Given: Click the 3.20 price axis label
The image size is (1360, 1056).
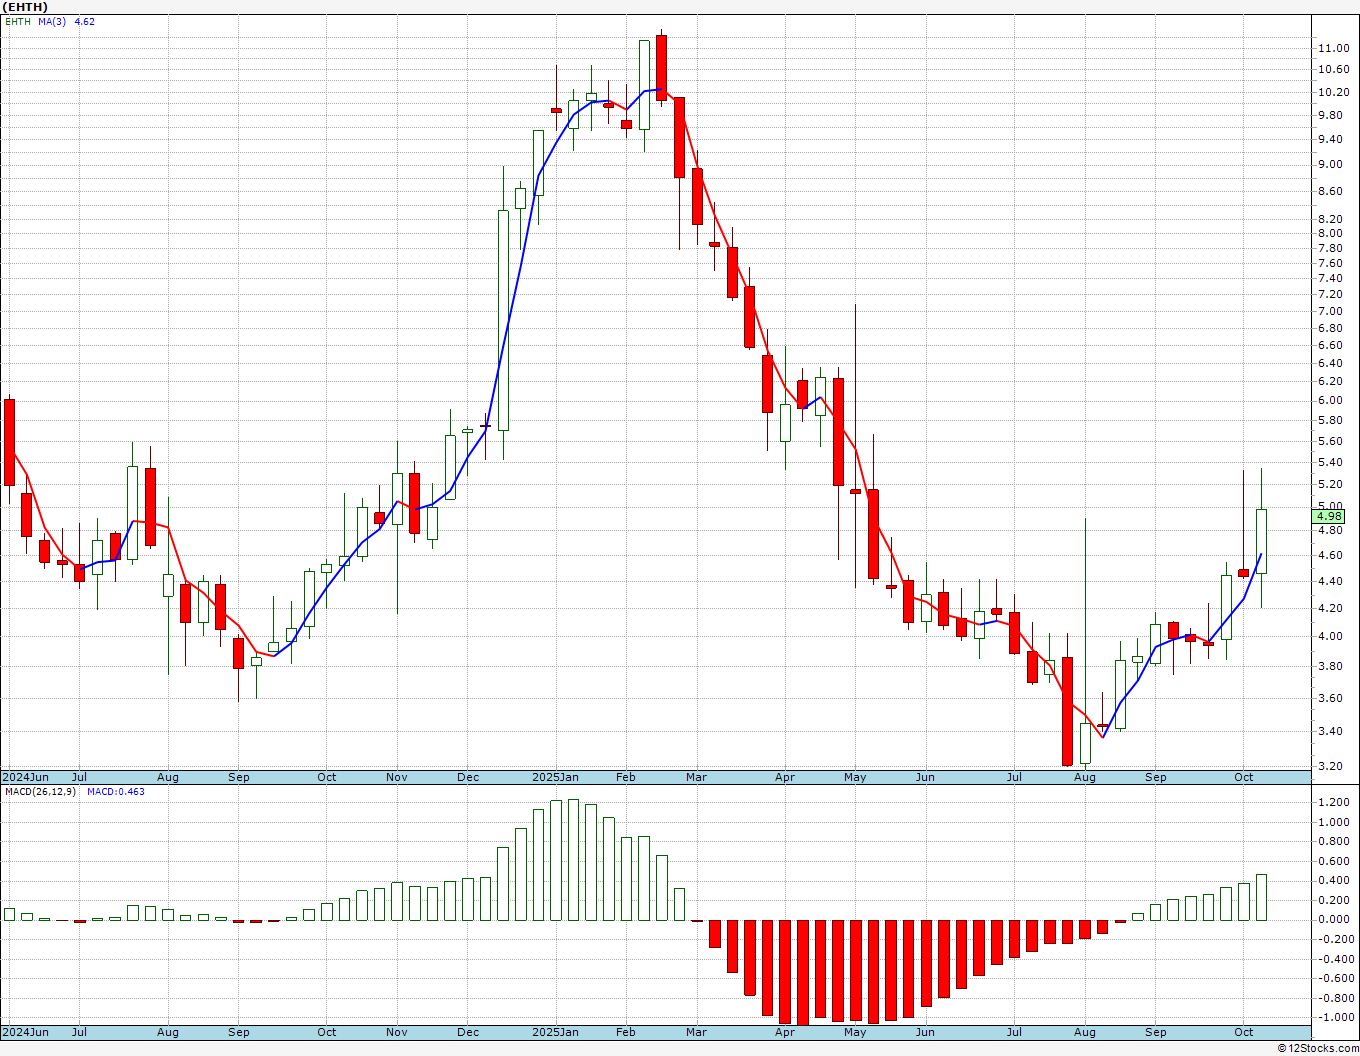Looking at the screenshot, I should (1330, 766).
